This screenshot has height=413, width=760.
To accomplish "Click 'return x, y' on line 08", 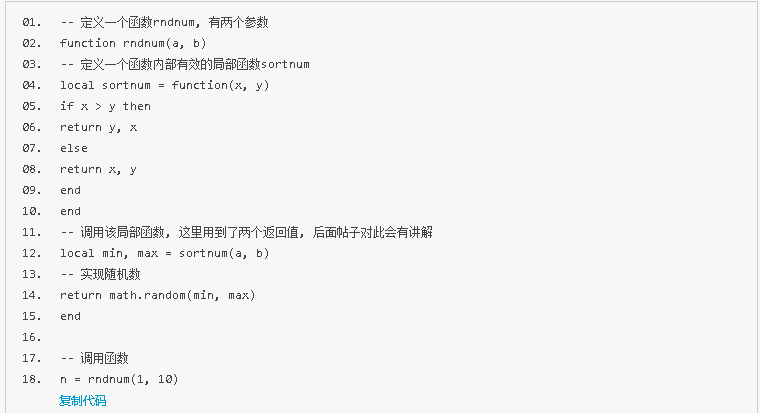I will [98, 169].
